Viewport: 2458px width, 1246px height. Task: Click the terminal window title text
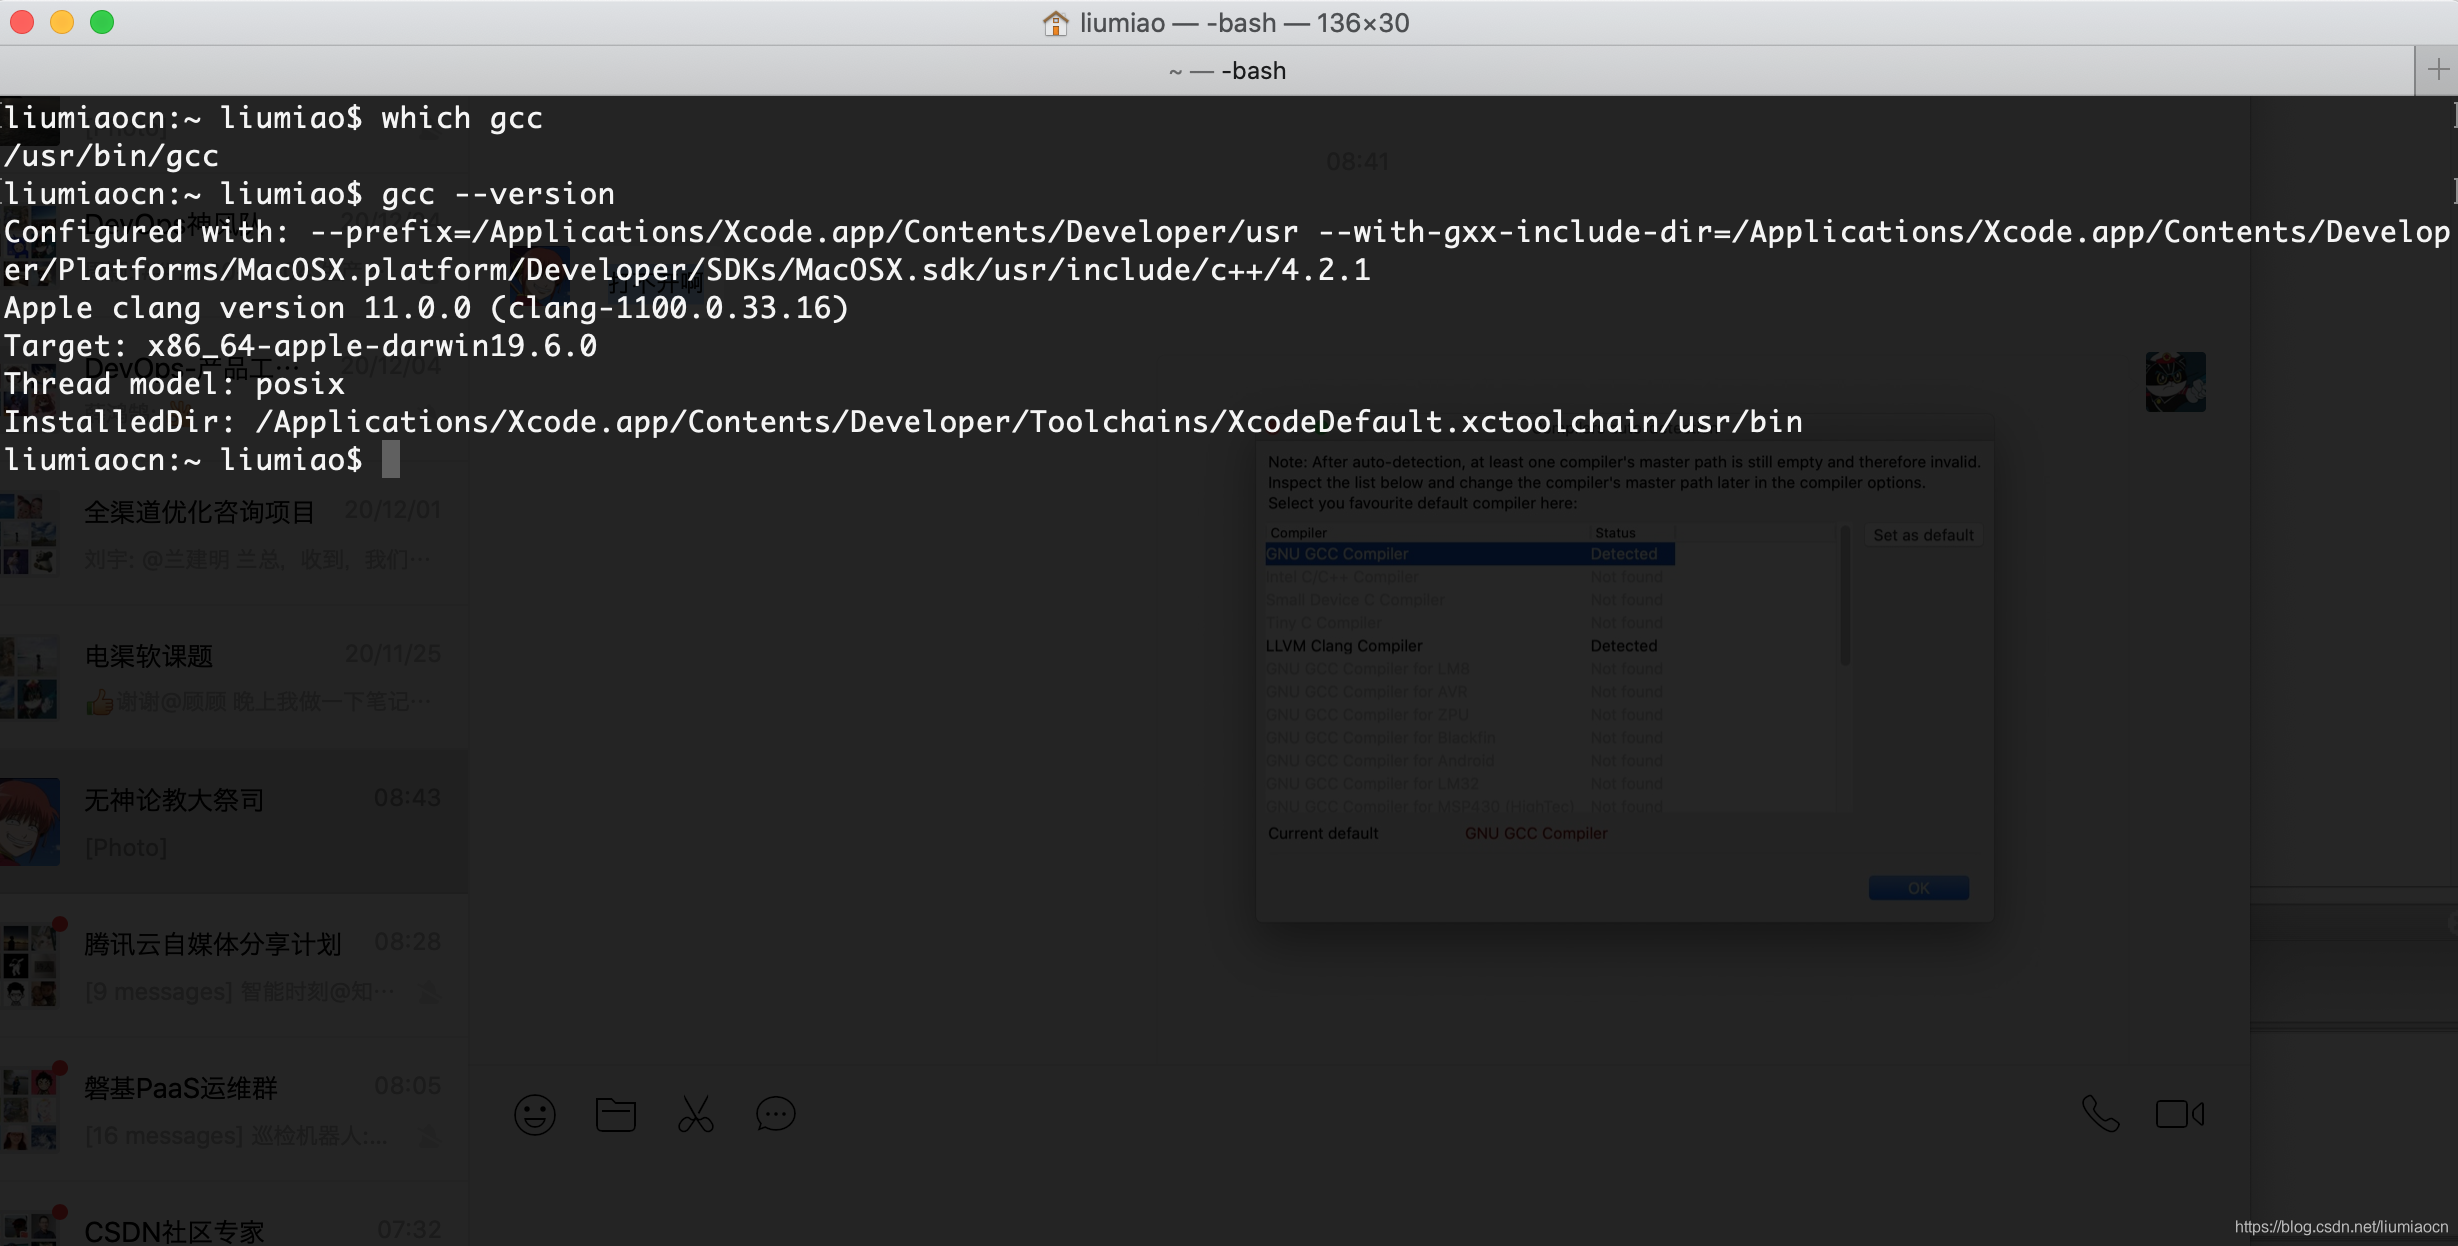1244,23
